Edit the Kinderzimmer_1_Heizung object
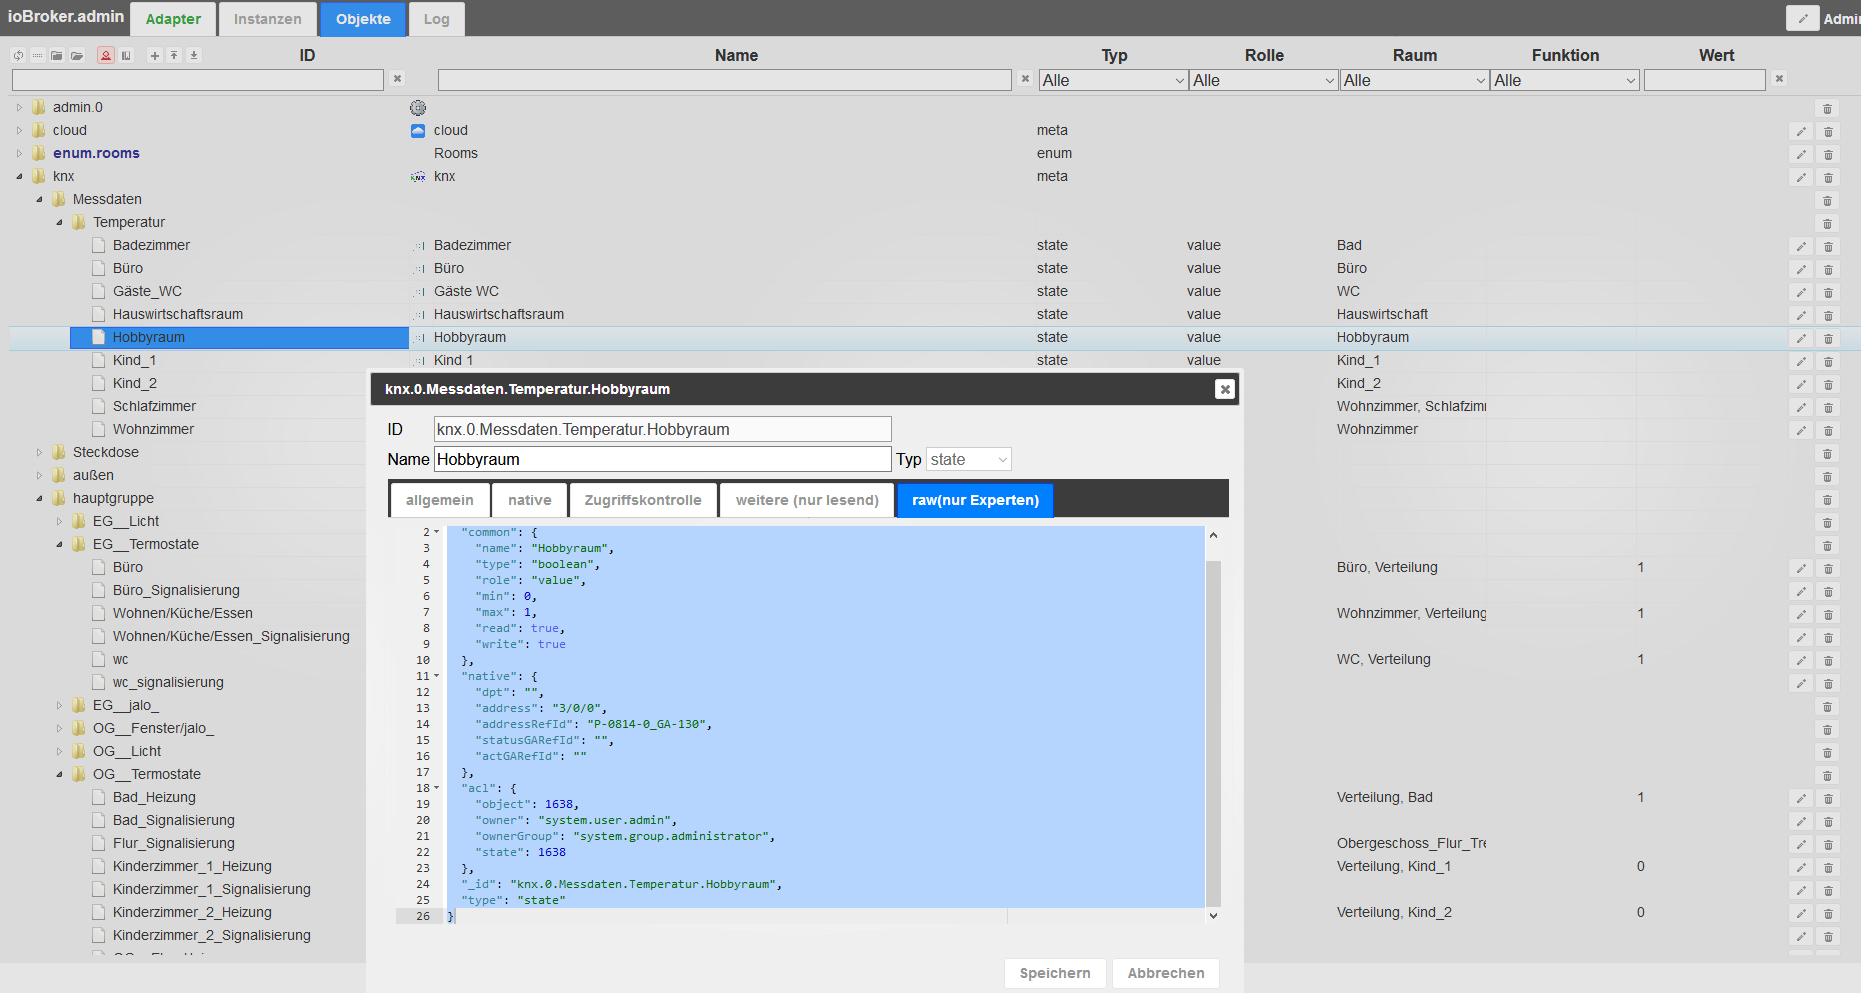 1801,867
